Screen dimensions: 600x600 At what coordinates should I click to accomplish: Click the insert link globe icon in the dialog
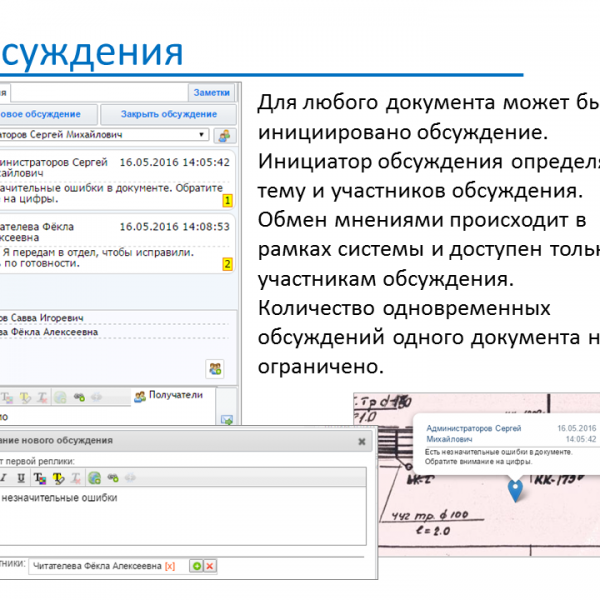click(94, 477)
